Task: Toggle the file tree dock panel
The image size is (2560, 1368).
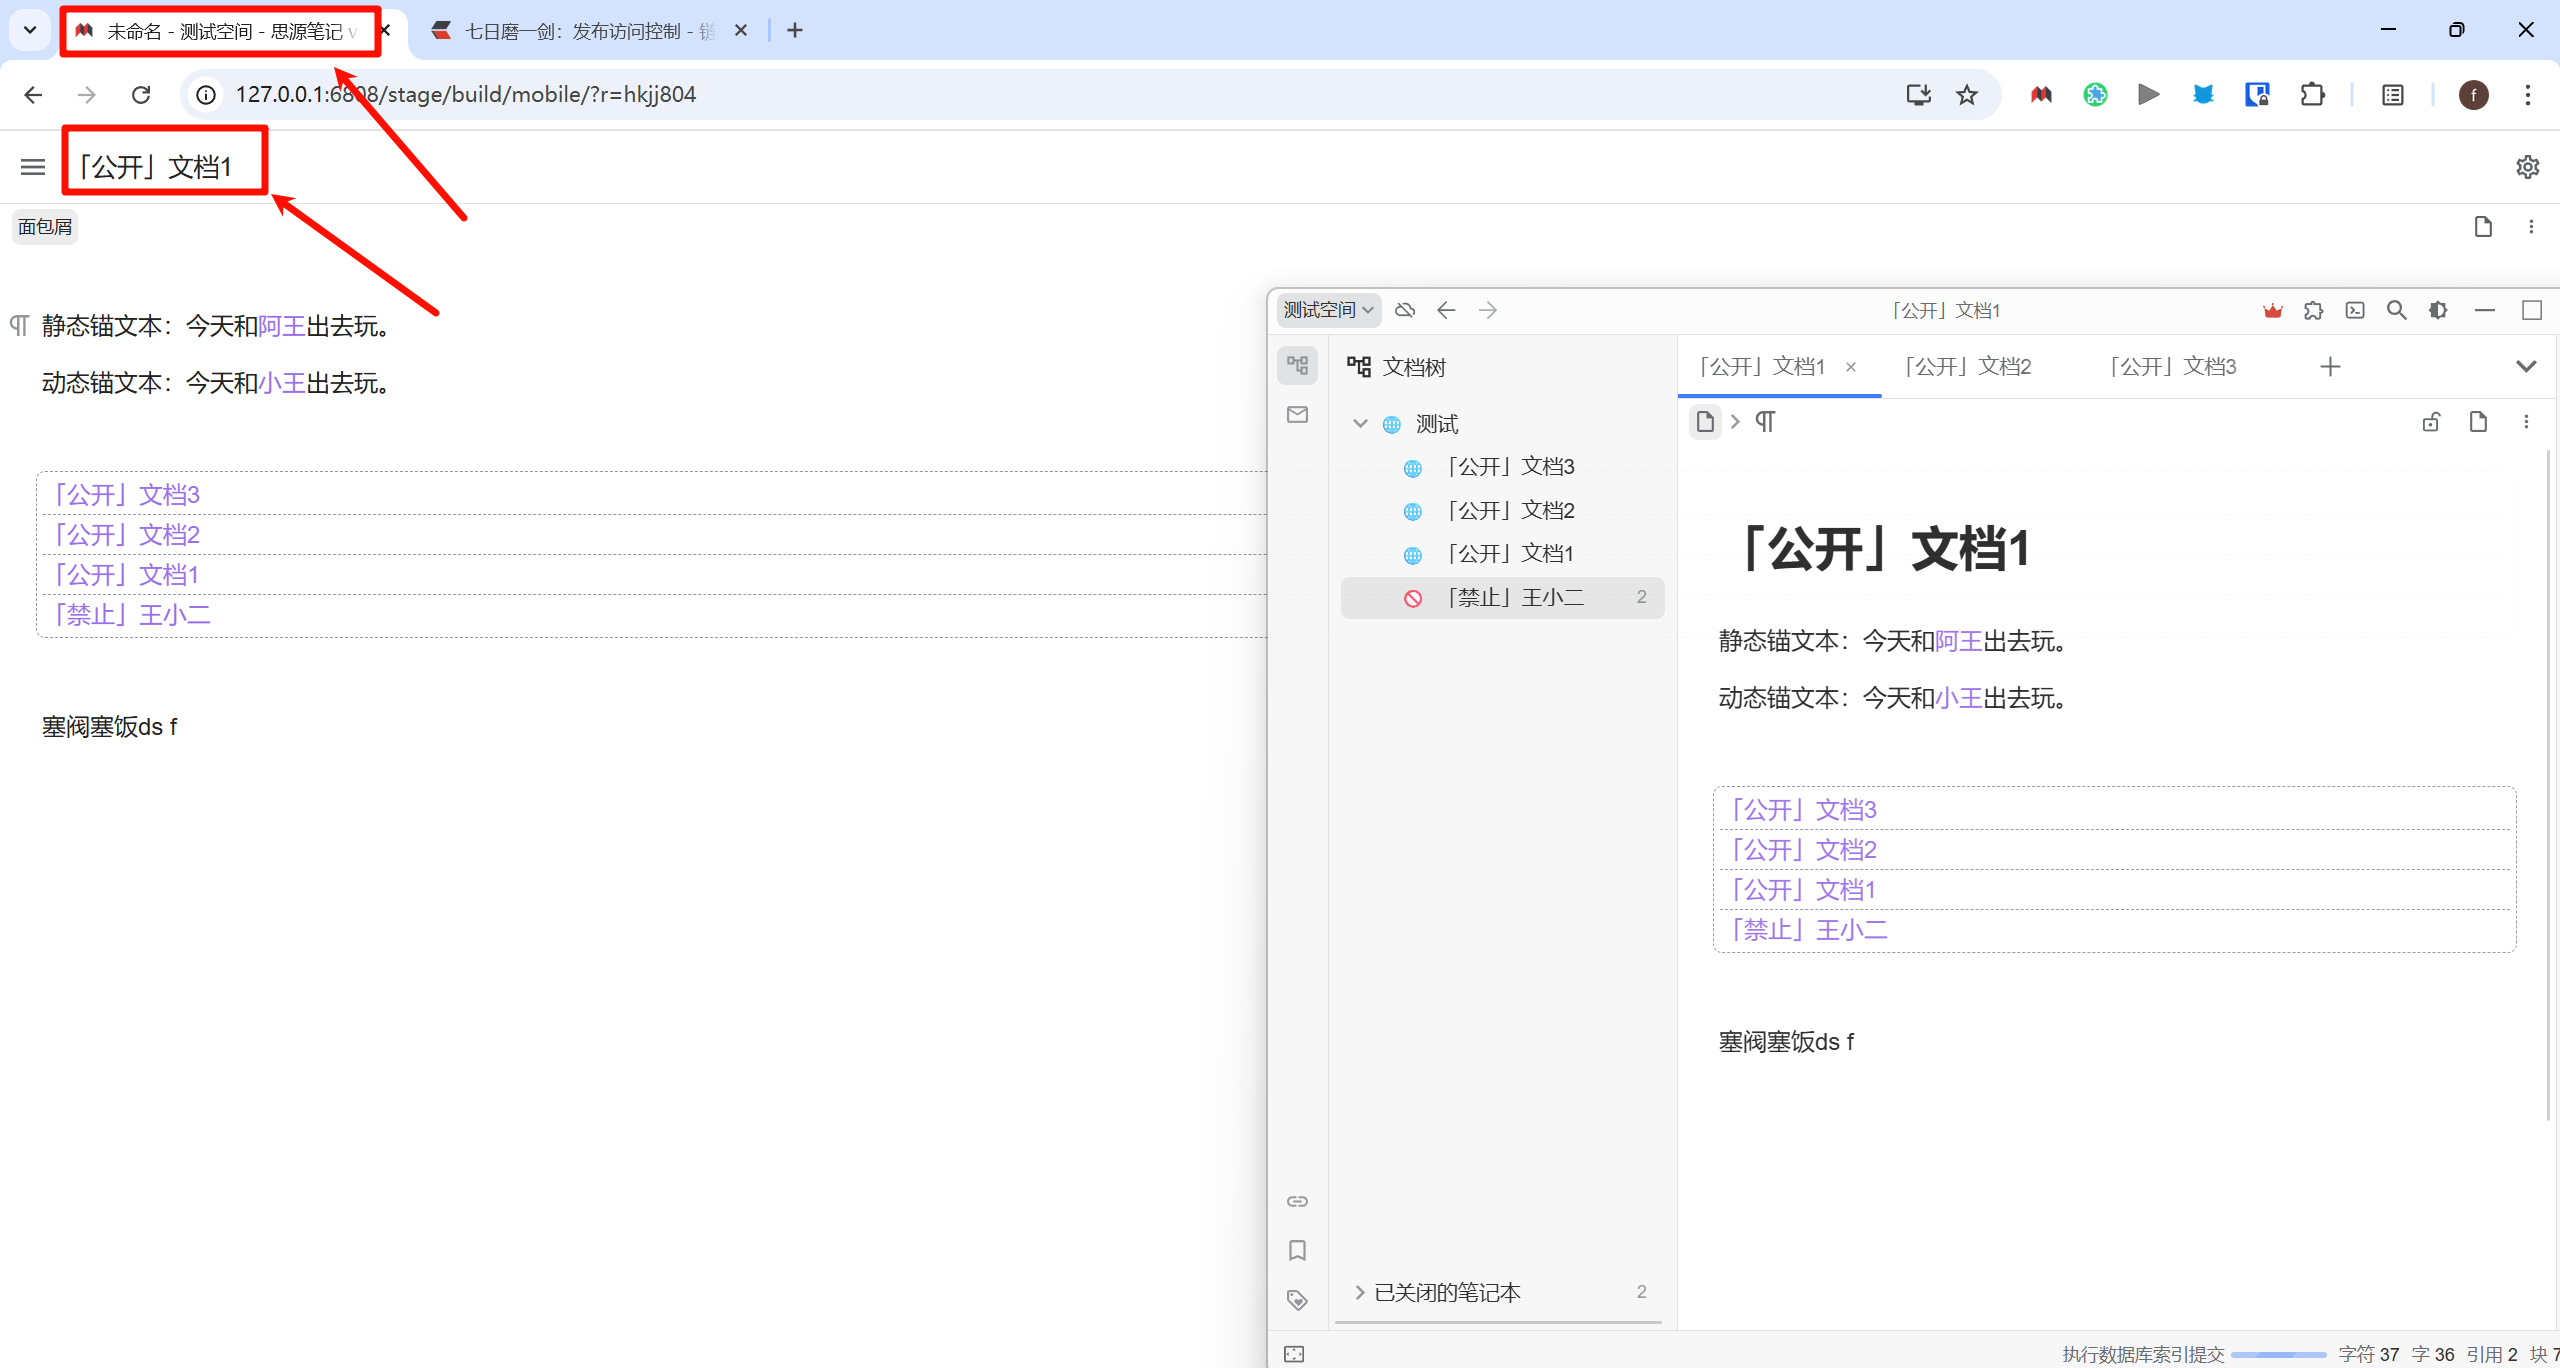Action: click(1297, 366)
